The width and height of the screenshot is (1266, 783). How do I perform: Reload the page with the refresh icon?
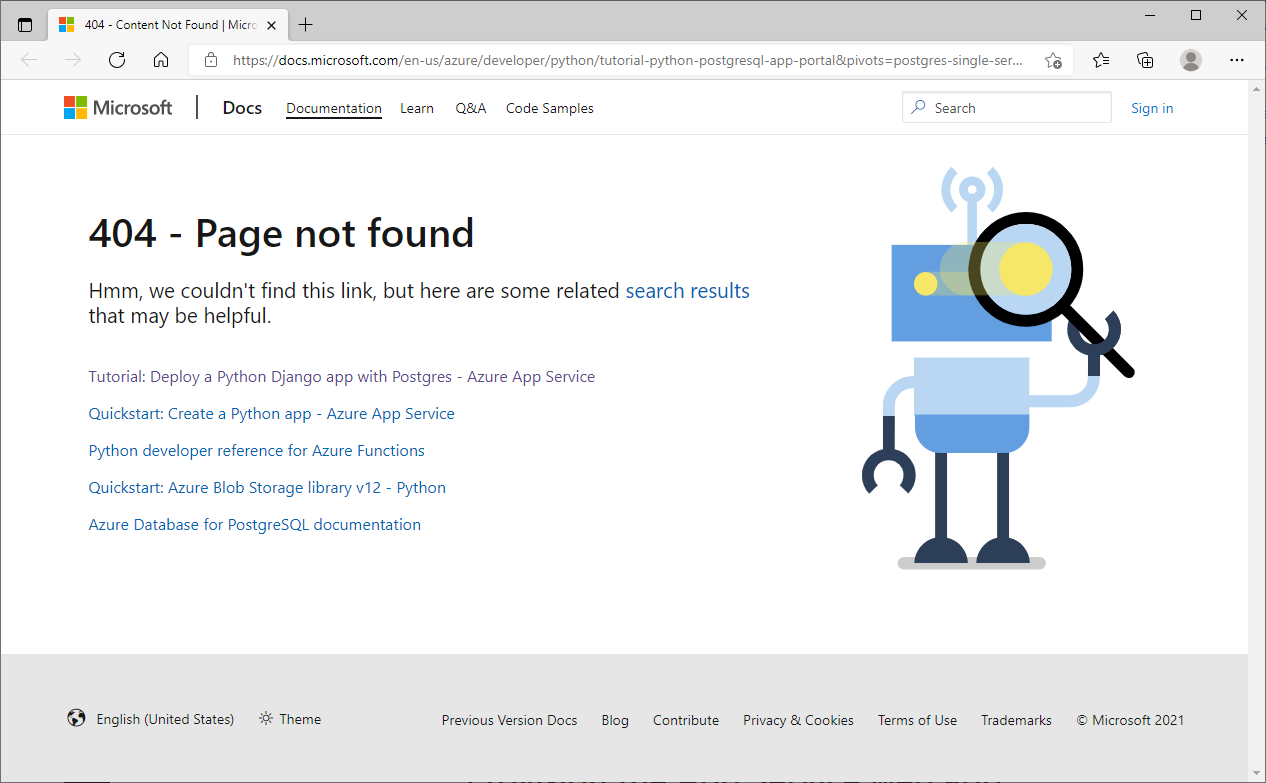click(117, 60)
